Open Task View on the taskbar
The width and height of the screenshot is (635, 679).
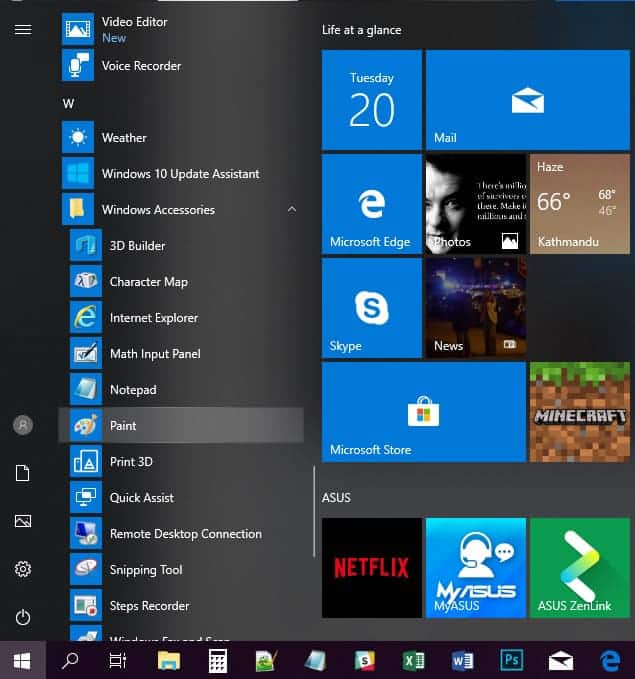pos(117,660)
